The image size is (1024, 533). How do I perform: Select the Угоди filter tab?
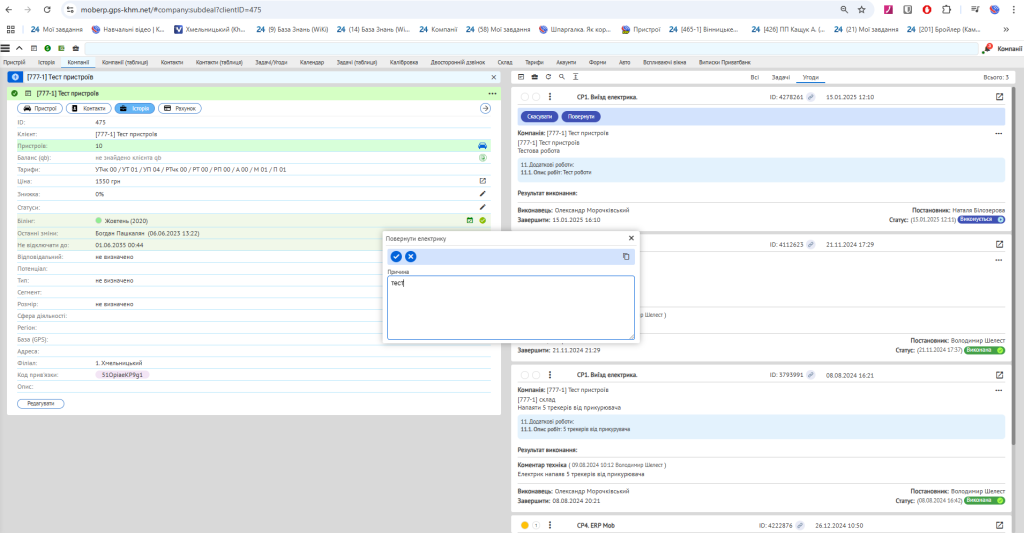810,77
